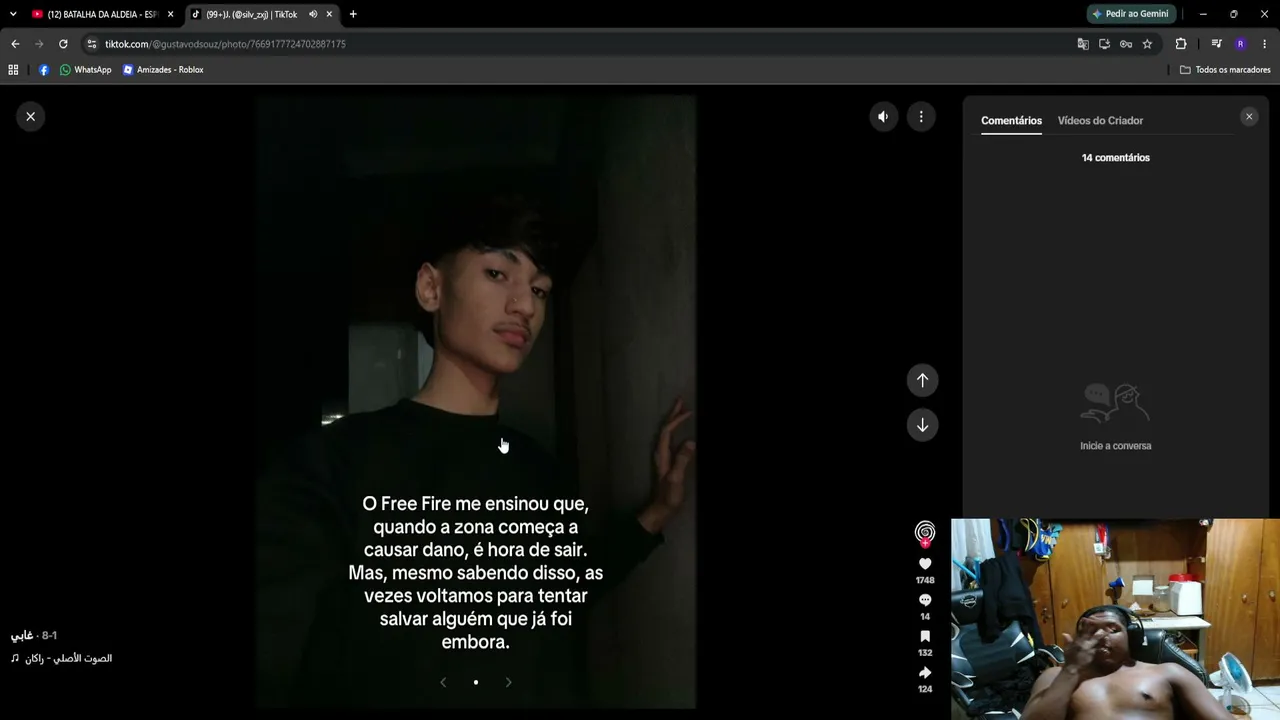1280x720 pixels.
Task: Open the WhatsApp bookmark
Action: [x=86, y=70]
